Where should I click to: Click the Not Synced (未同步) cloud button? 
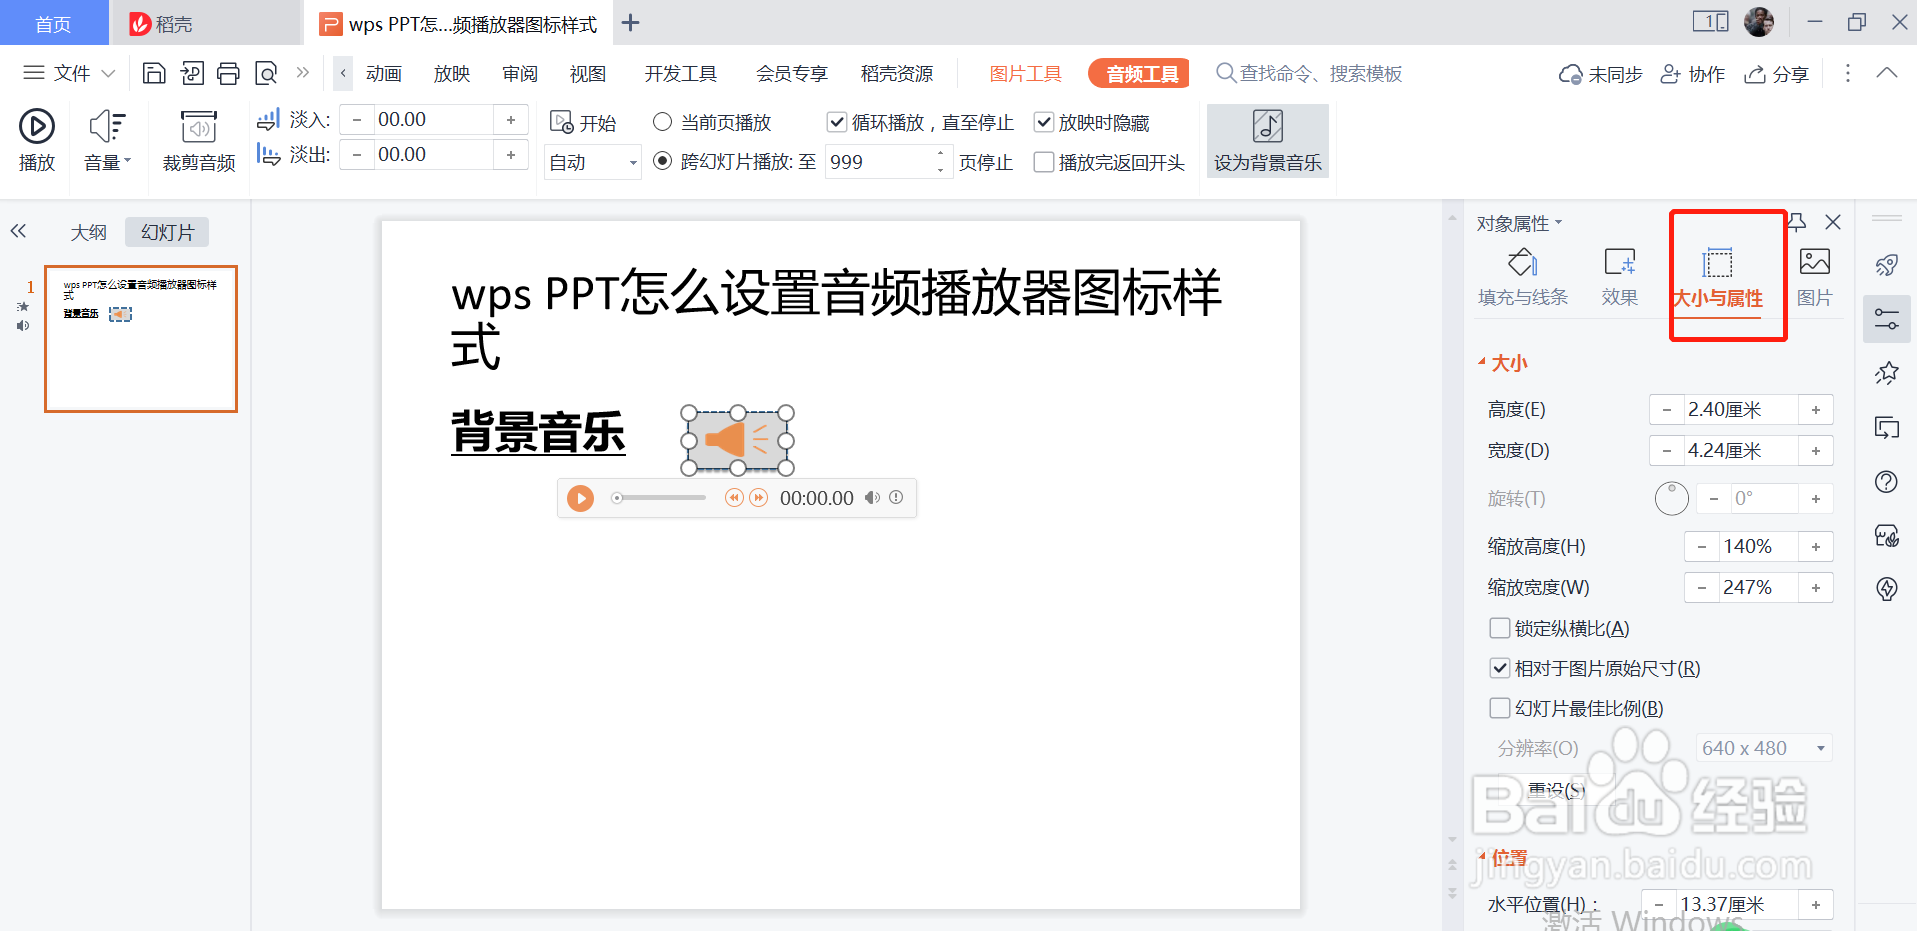click(1600, 74)
